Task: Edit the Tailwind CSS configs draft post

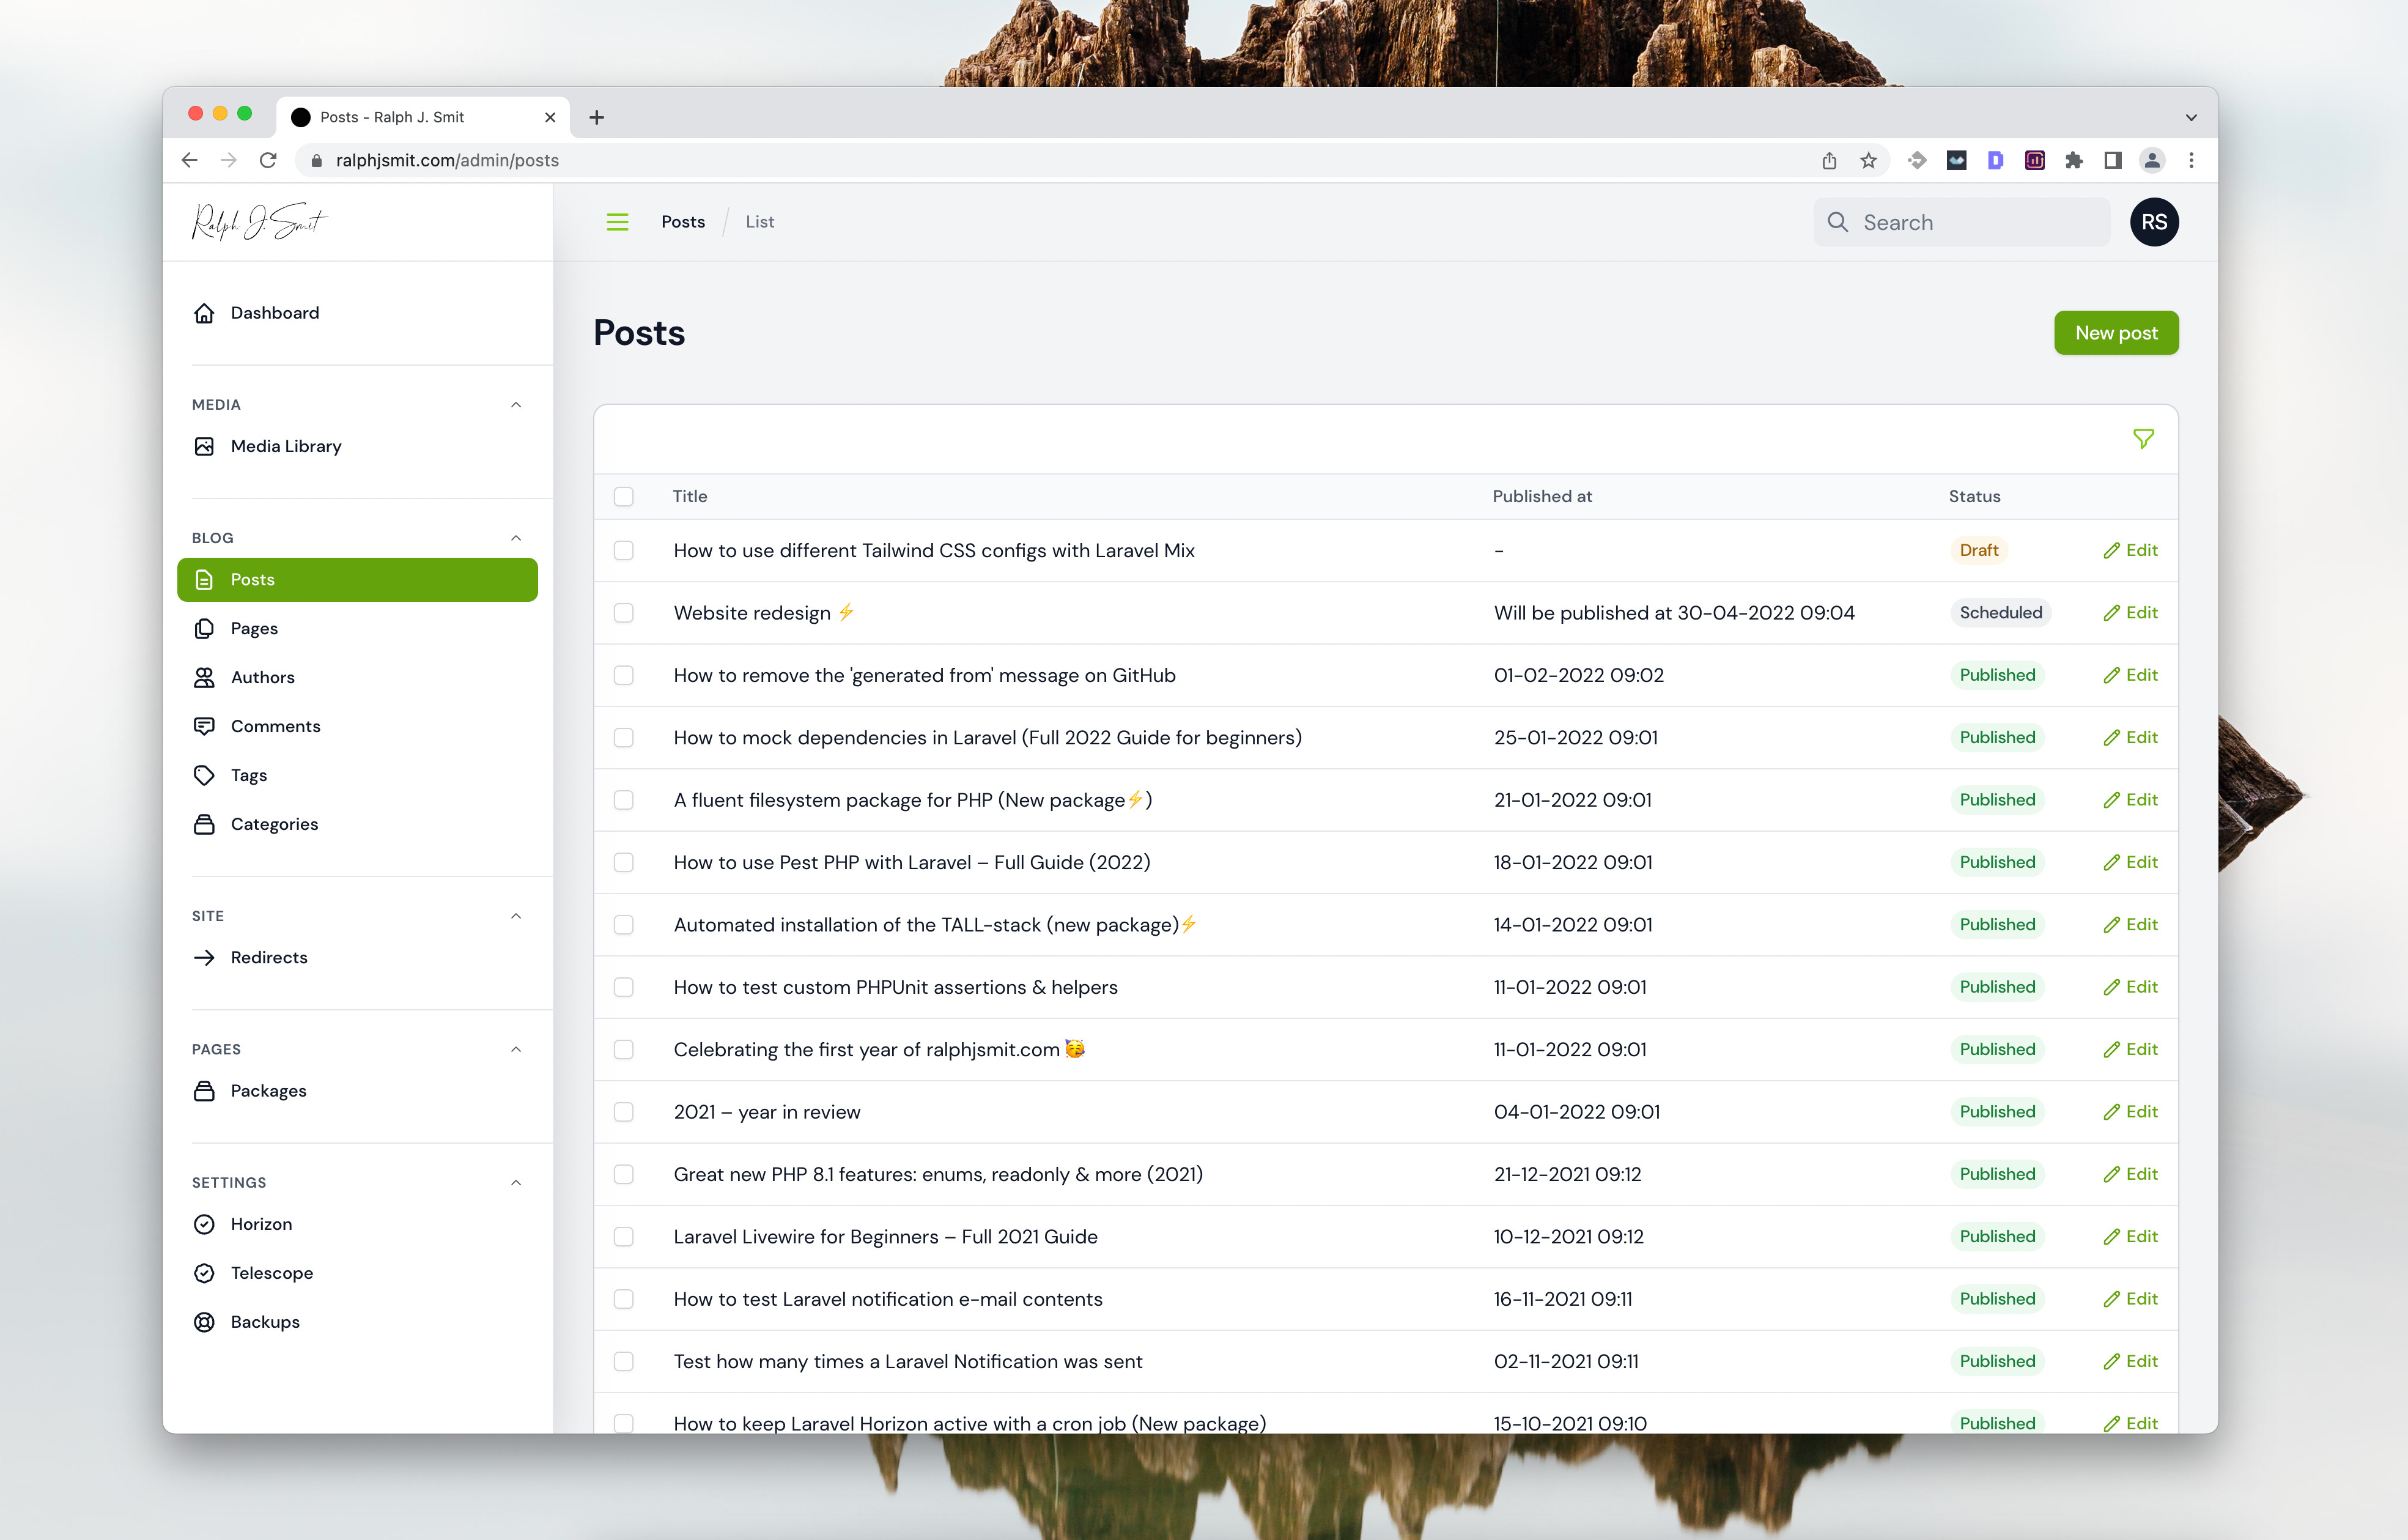Action: point(2130,551)
